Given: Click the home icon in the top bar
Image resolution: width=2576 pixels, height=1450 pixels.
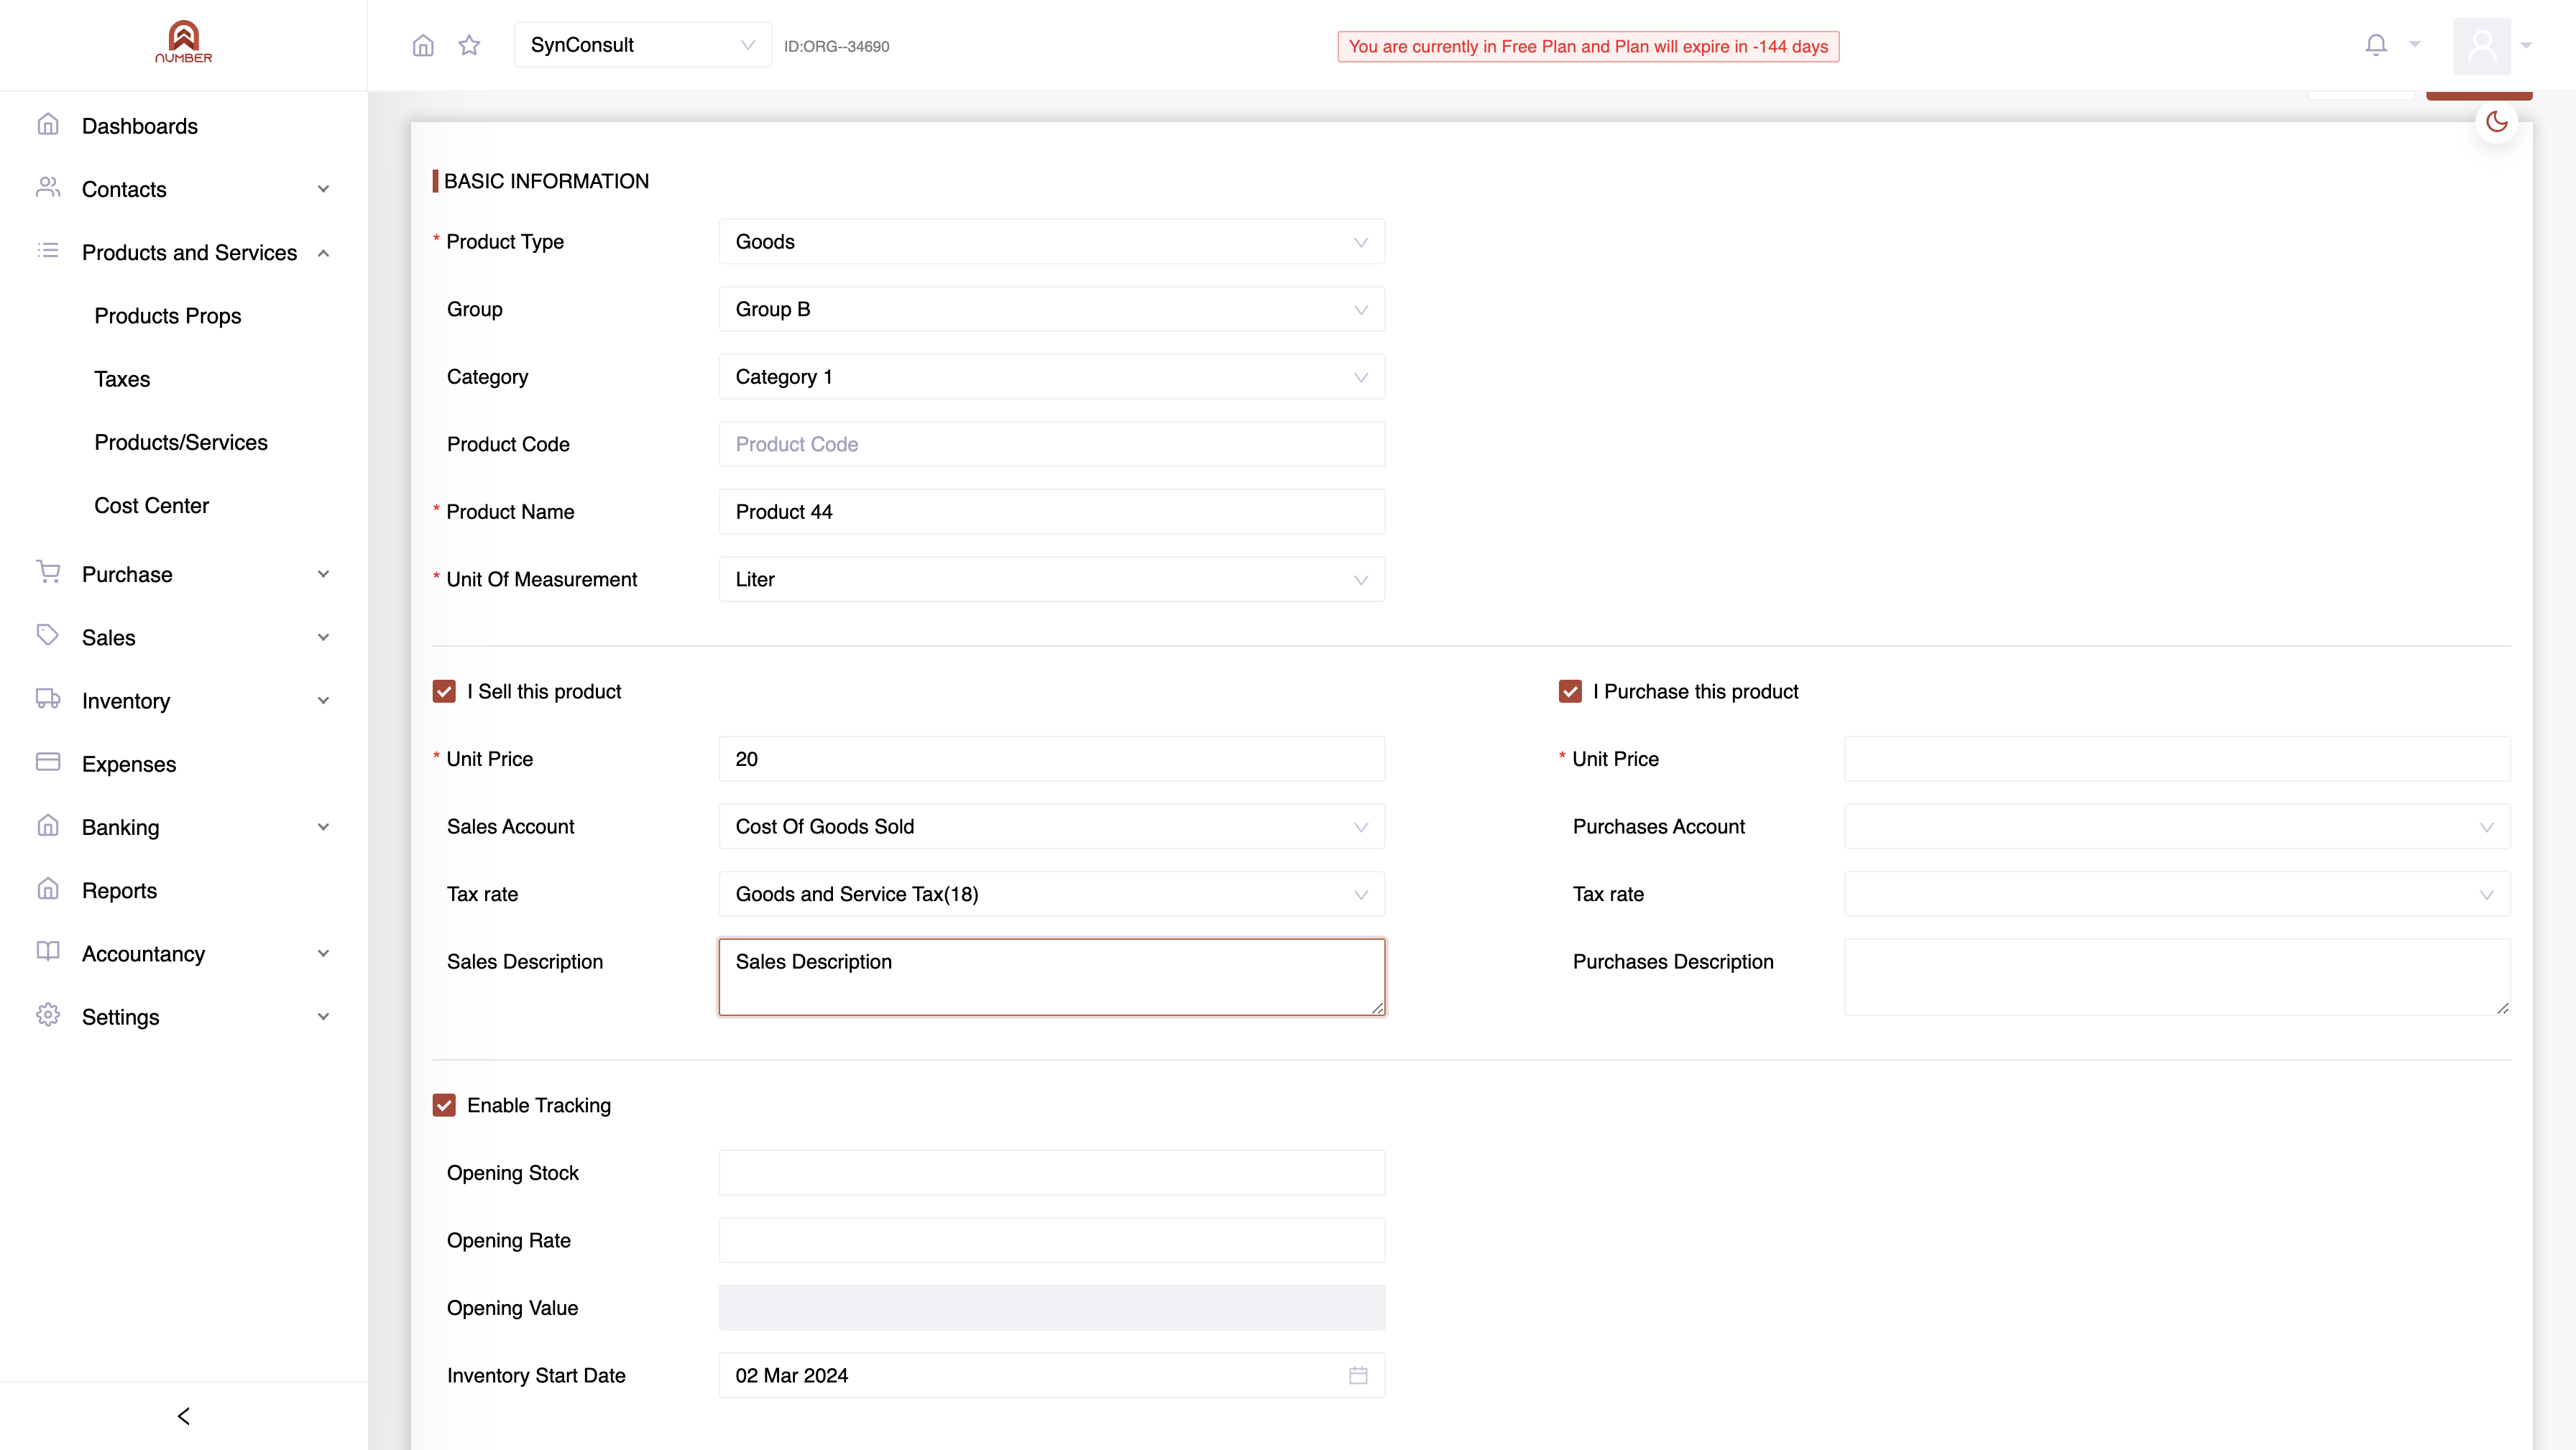Looking at the screenshot, I should click(x=423, y=45).
